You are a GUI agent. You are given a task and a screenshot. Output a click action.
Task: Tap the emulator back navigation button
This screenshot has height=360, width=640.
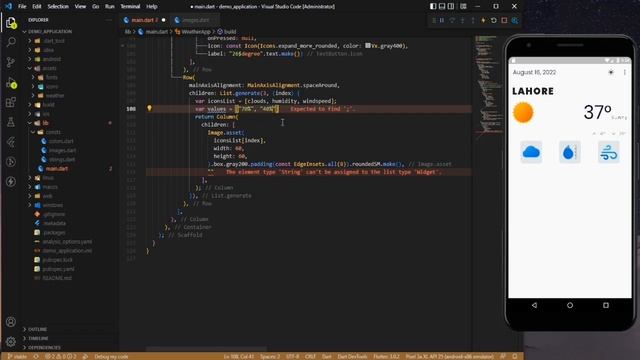[534, 305]
